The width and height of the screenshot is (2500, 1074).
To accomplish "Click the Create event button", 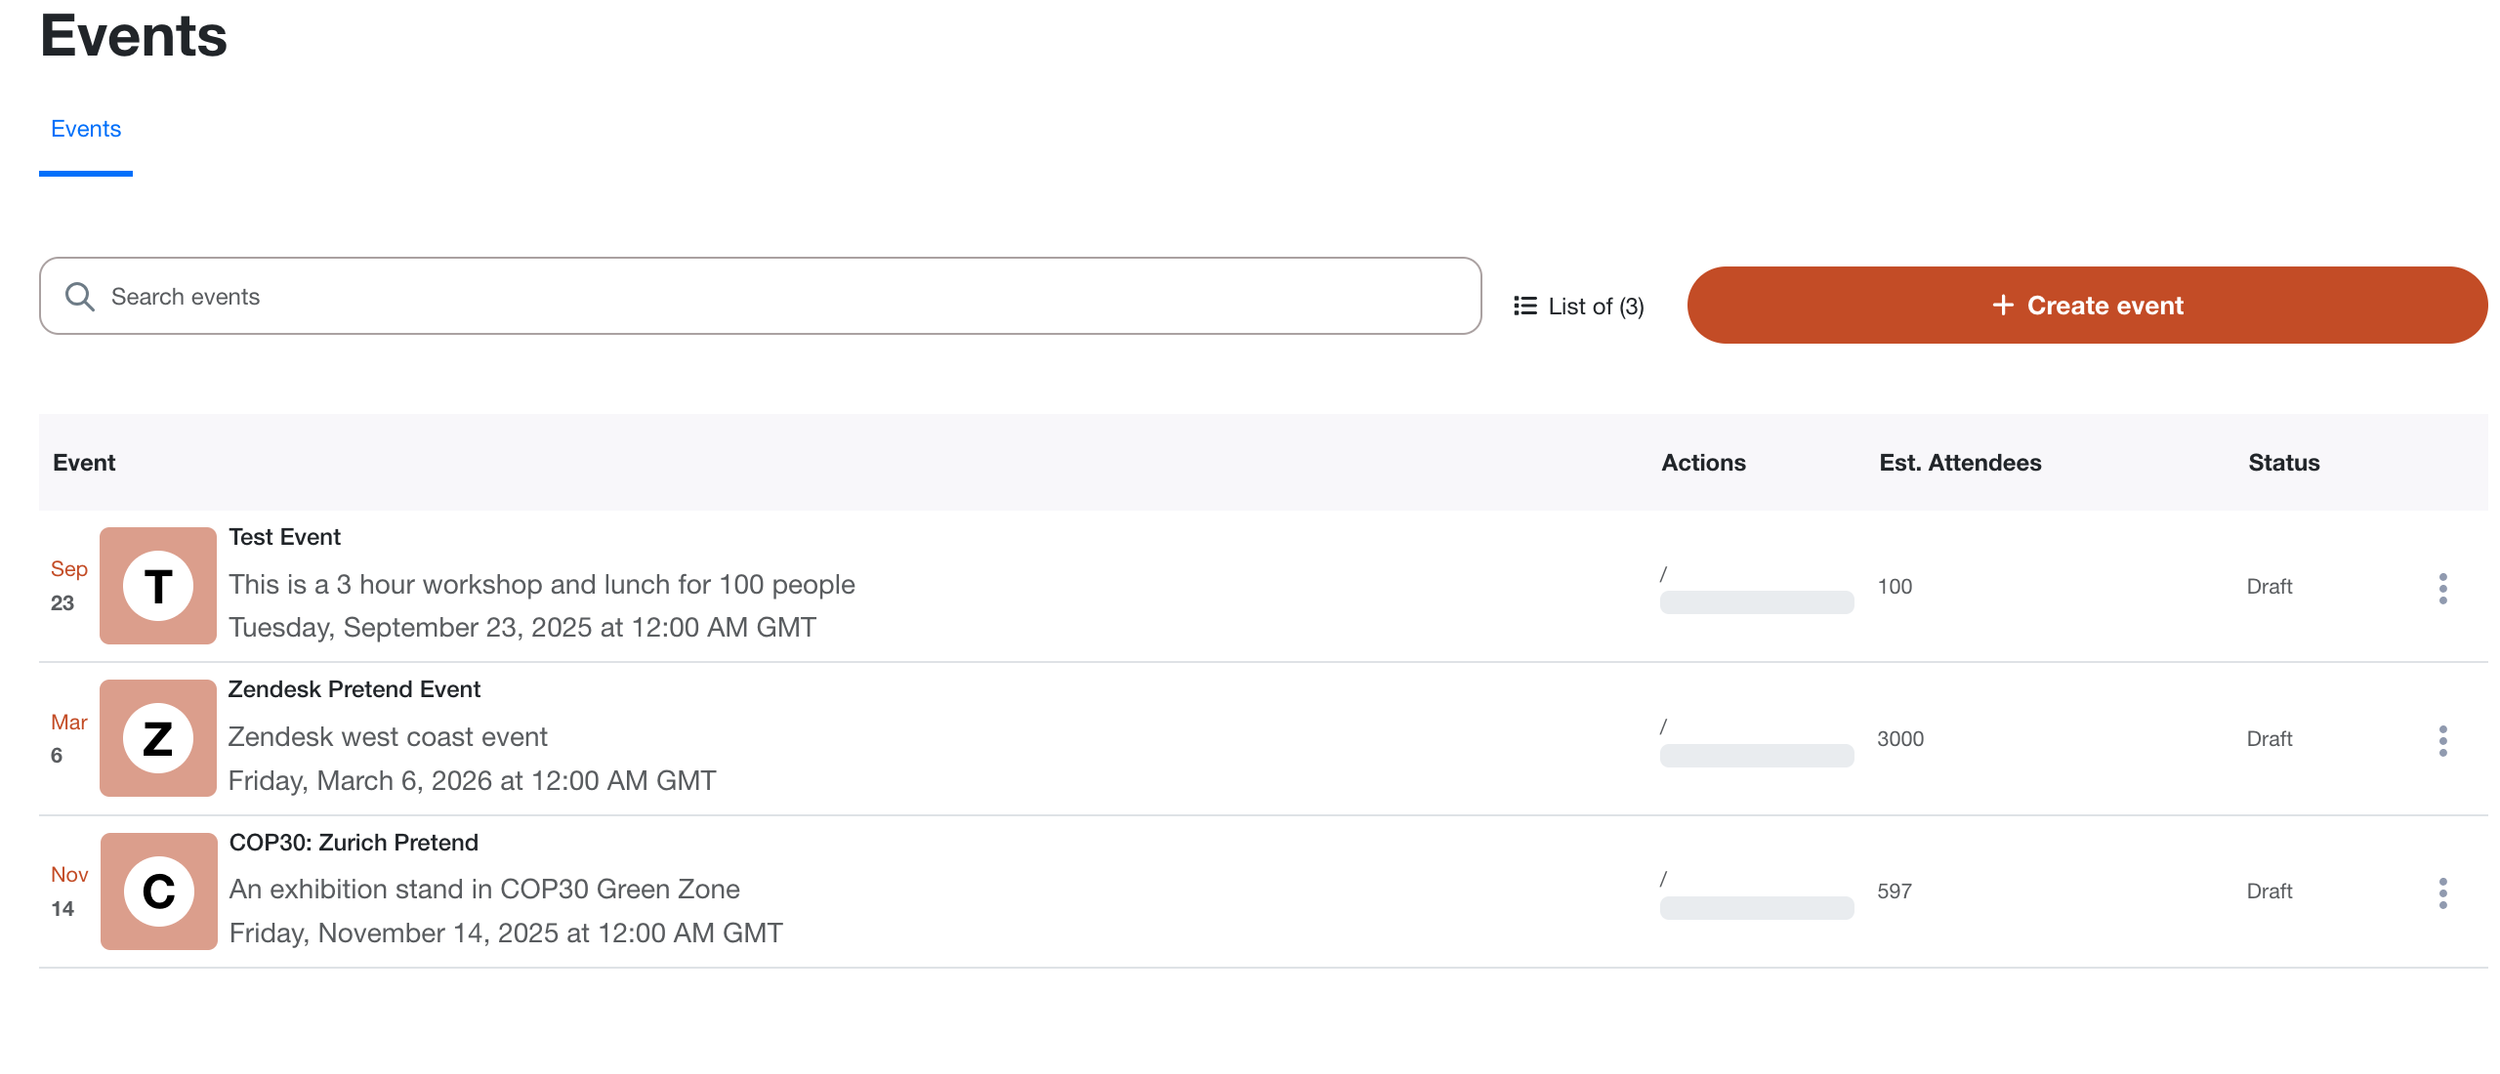I will (2087, 305).
